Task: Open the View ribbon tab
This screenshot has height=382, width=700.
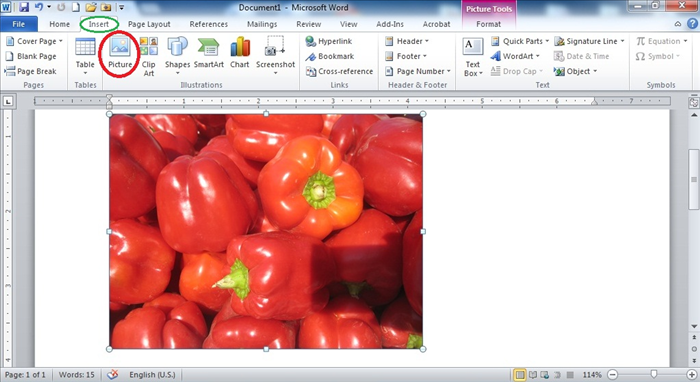Action: [348, 24]
